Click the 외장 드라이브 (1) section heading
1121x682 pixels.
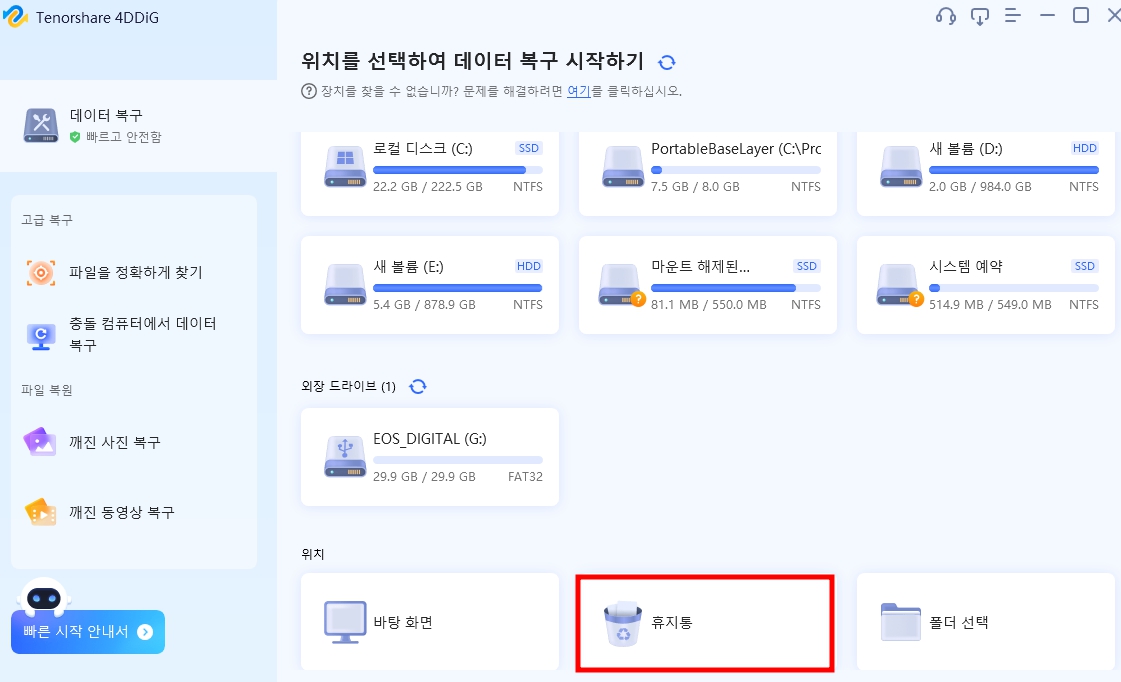coord(349,387)
